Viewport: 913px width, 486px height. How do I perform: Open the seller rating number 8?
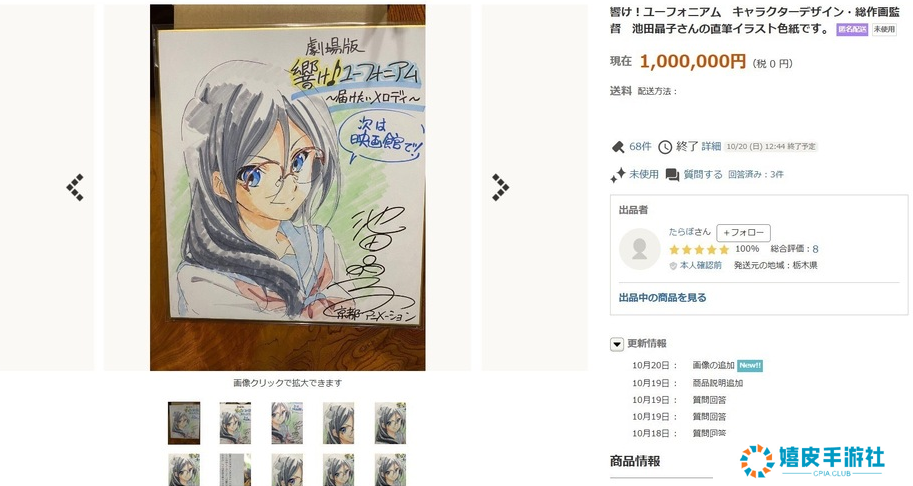tap(815, 249)
